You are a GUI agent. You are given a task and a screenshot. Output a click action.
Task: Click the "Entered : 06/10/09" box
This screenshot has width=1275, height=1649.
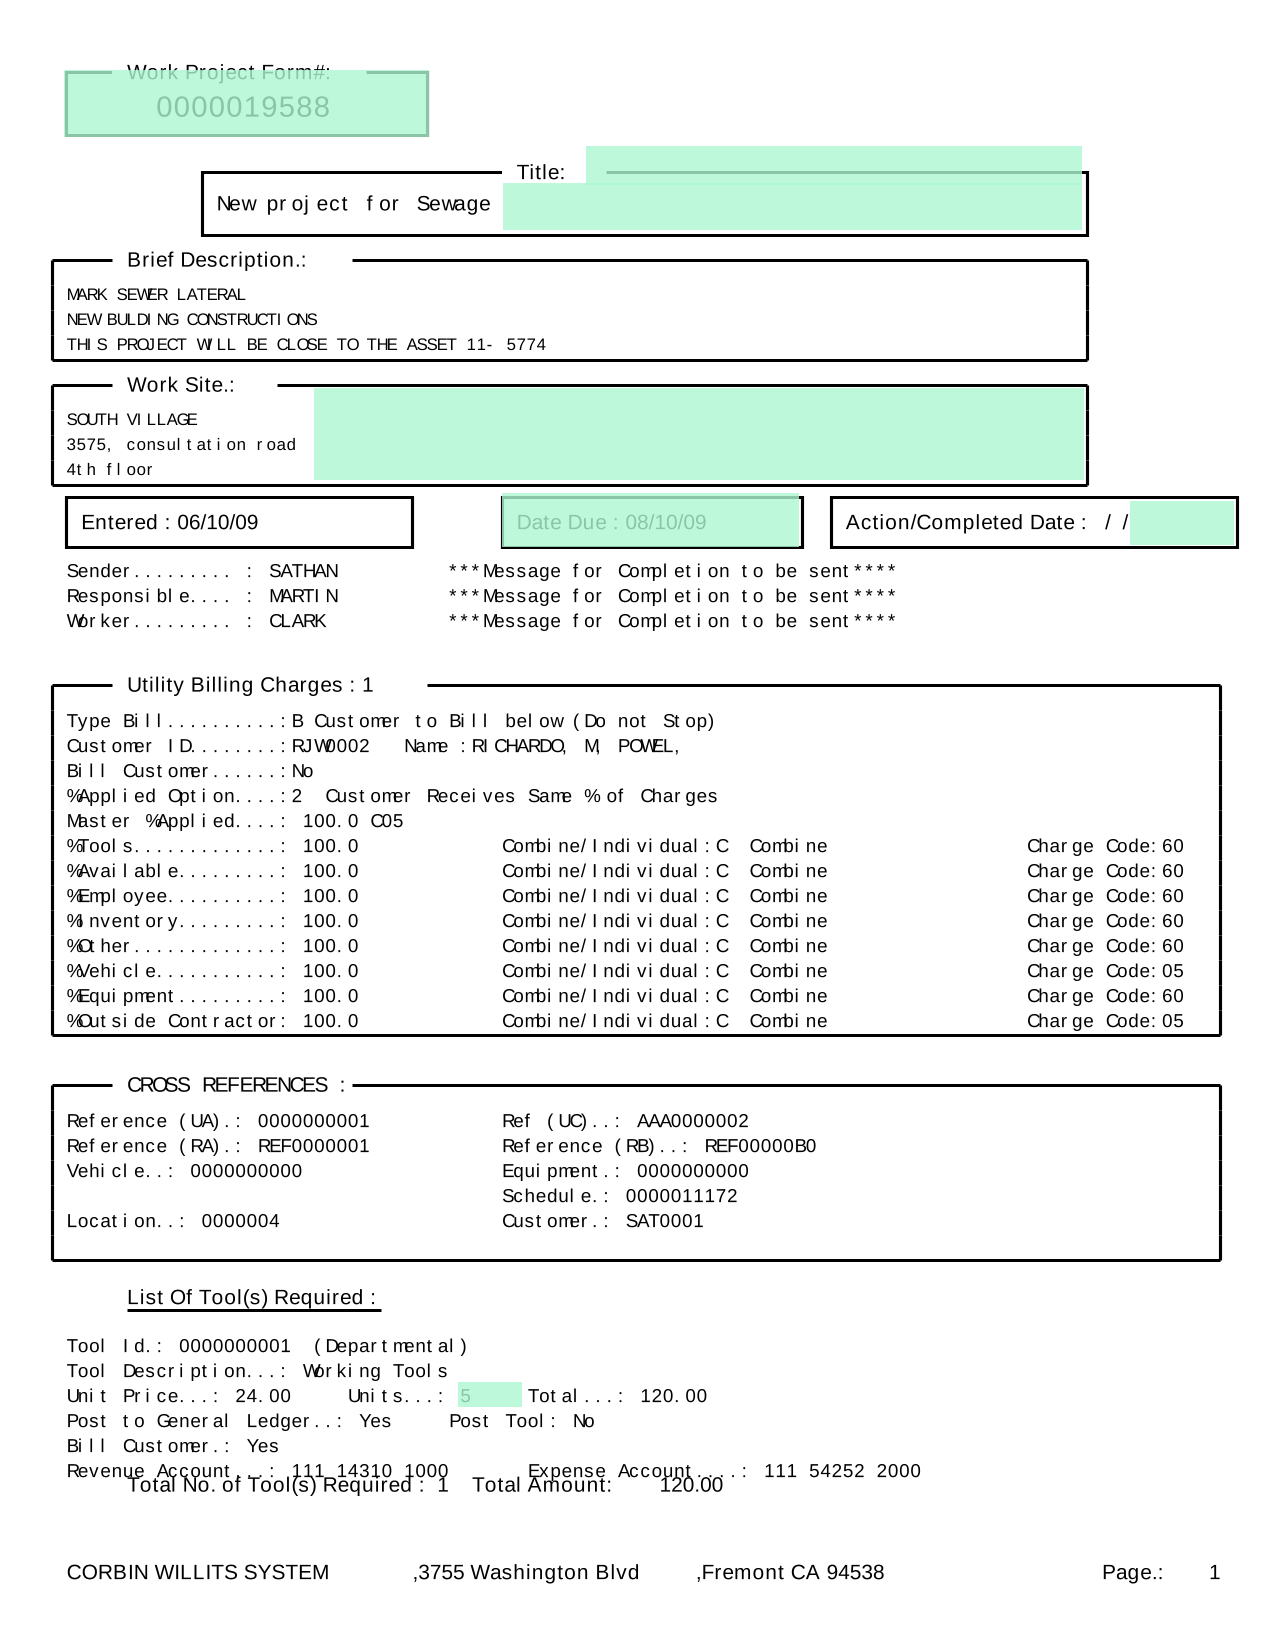point(239,522)
